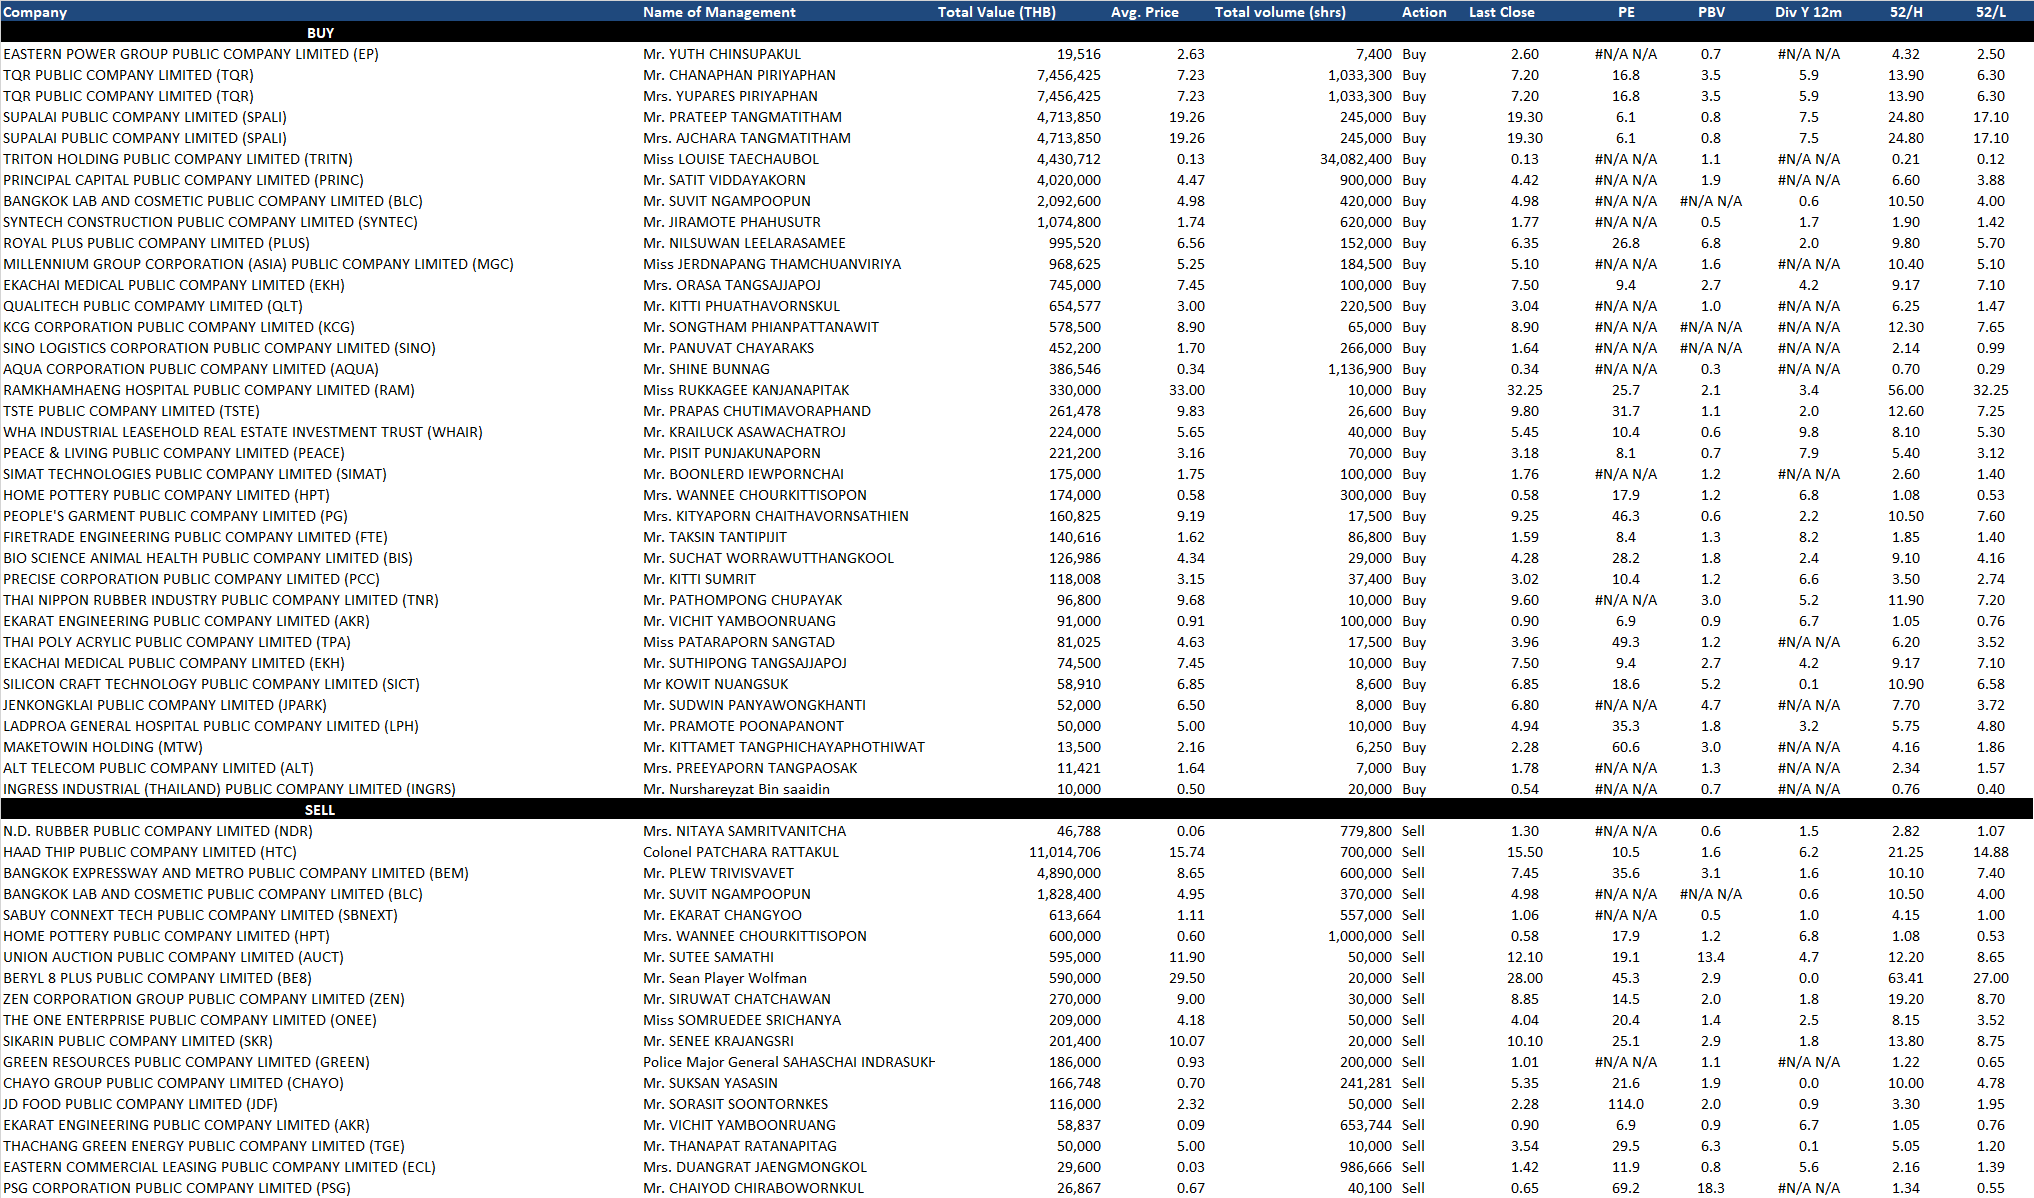The width and height of the screenshot is (2034, 1198).
Task: Click GREEN RESOURCES (GREEN) company cell
Action: click(x=186, y=1062)
